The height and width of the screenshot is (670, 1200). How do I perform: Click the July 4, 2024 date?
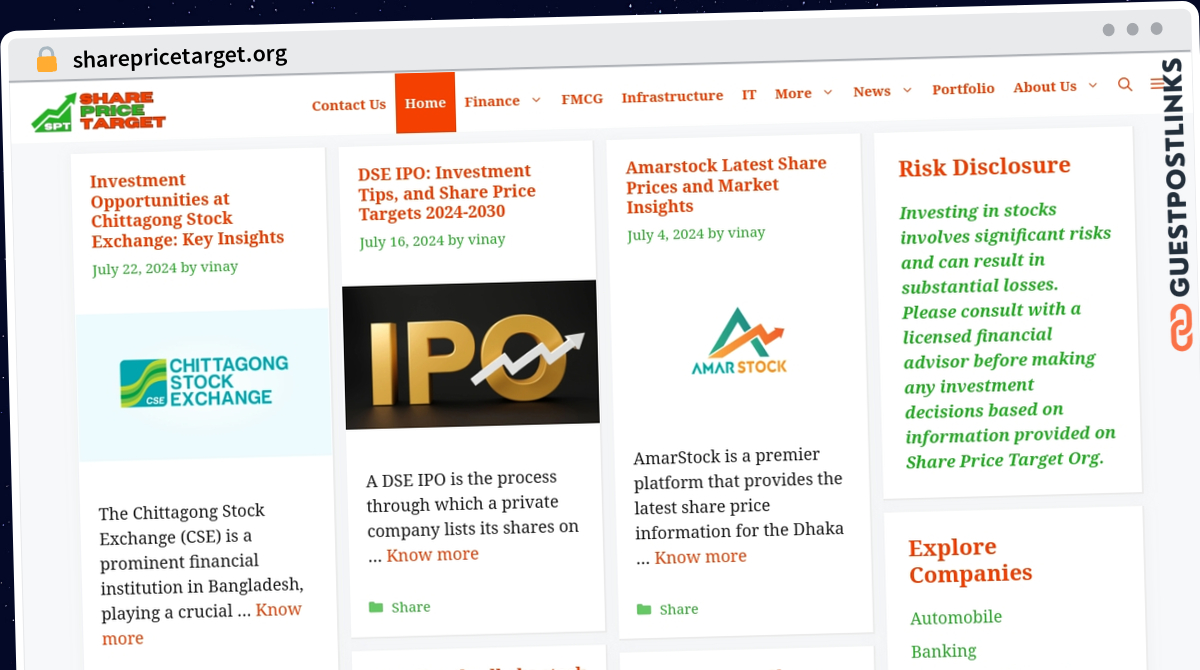tap(666, 235)
